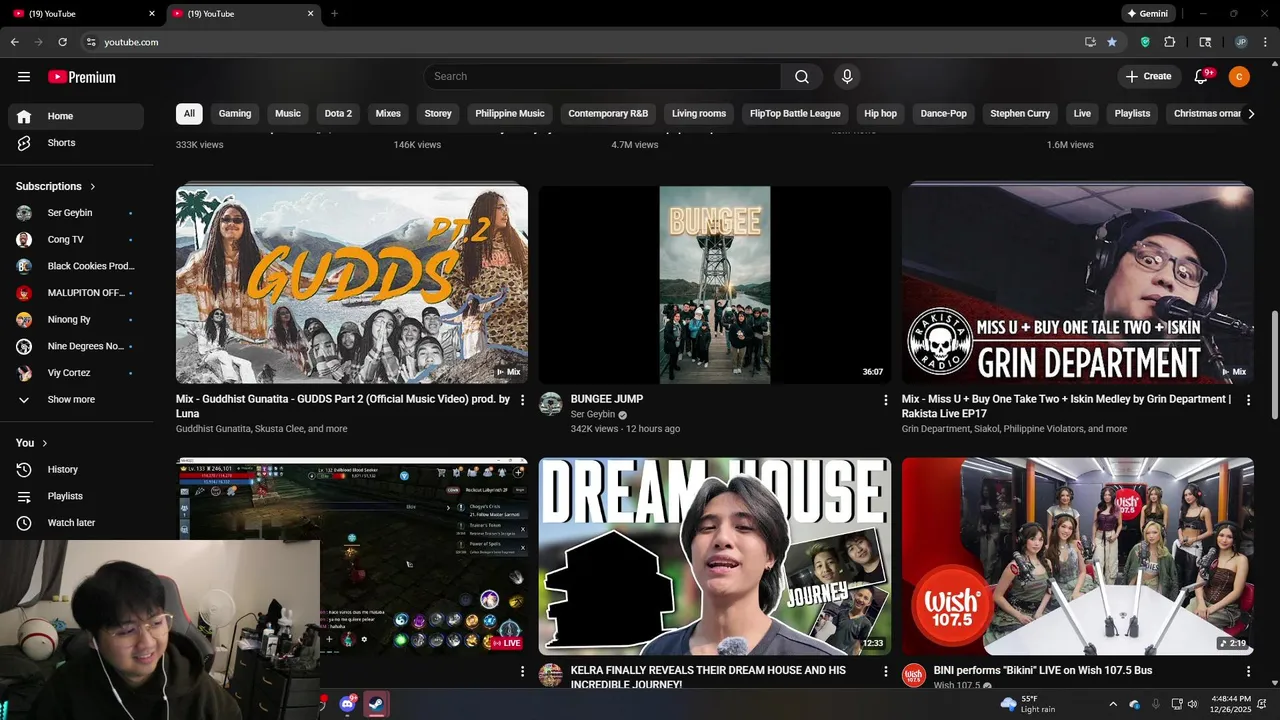Open a new browser tab

[x=334, y=14]
